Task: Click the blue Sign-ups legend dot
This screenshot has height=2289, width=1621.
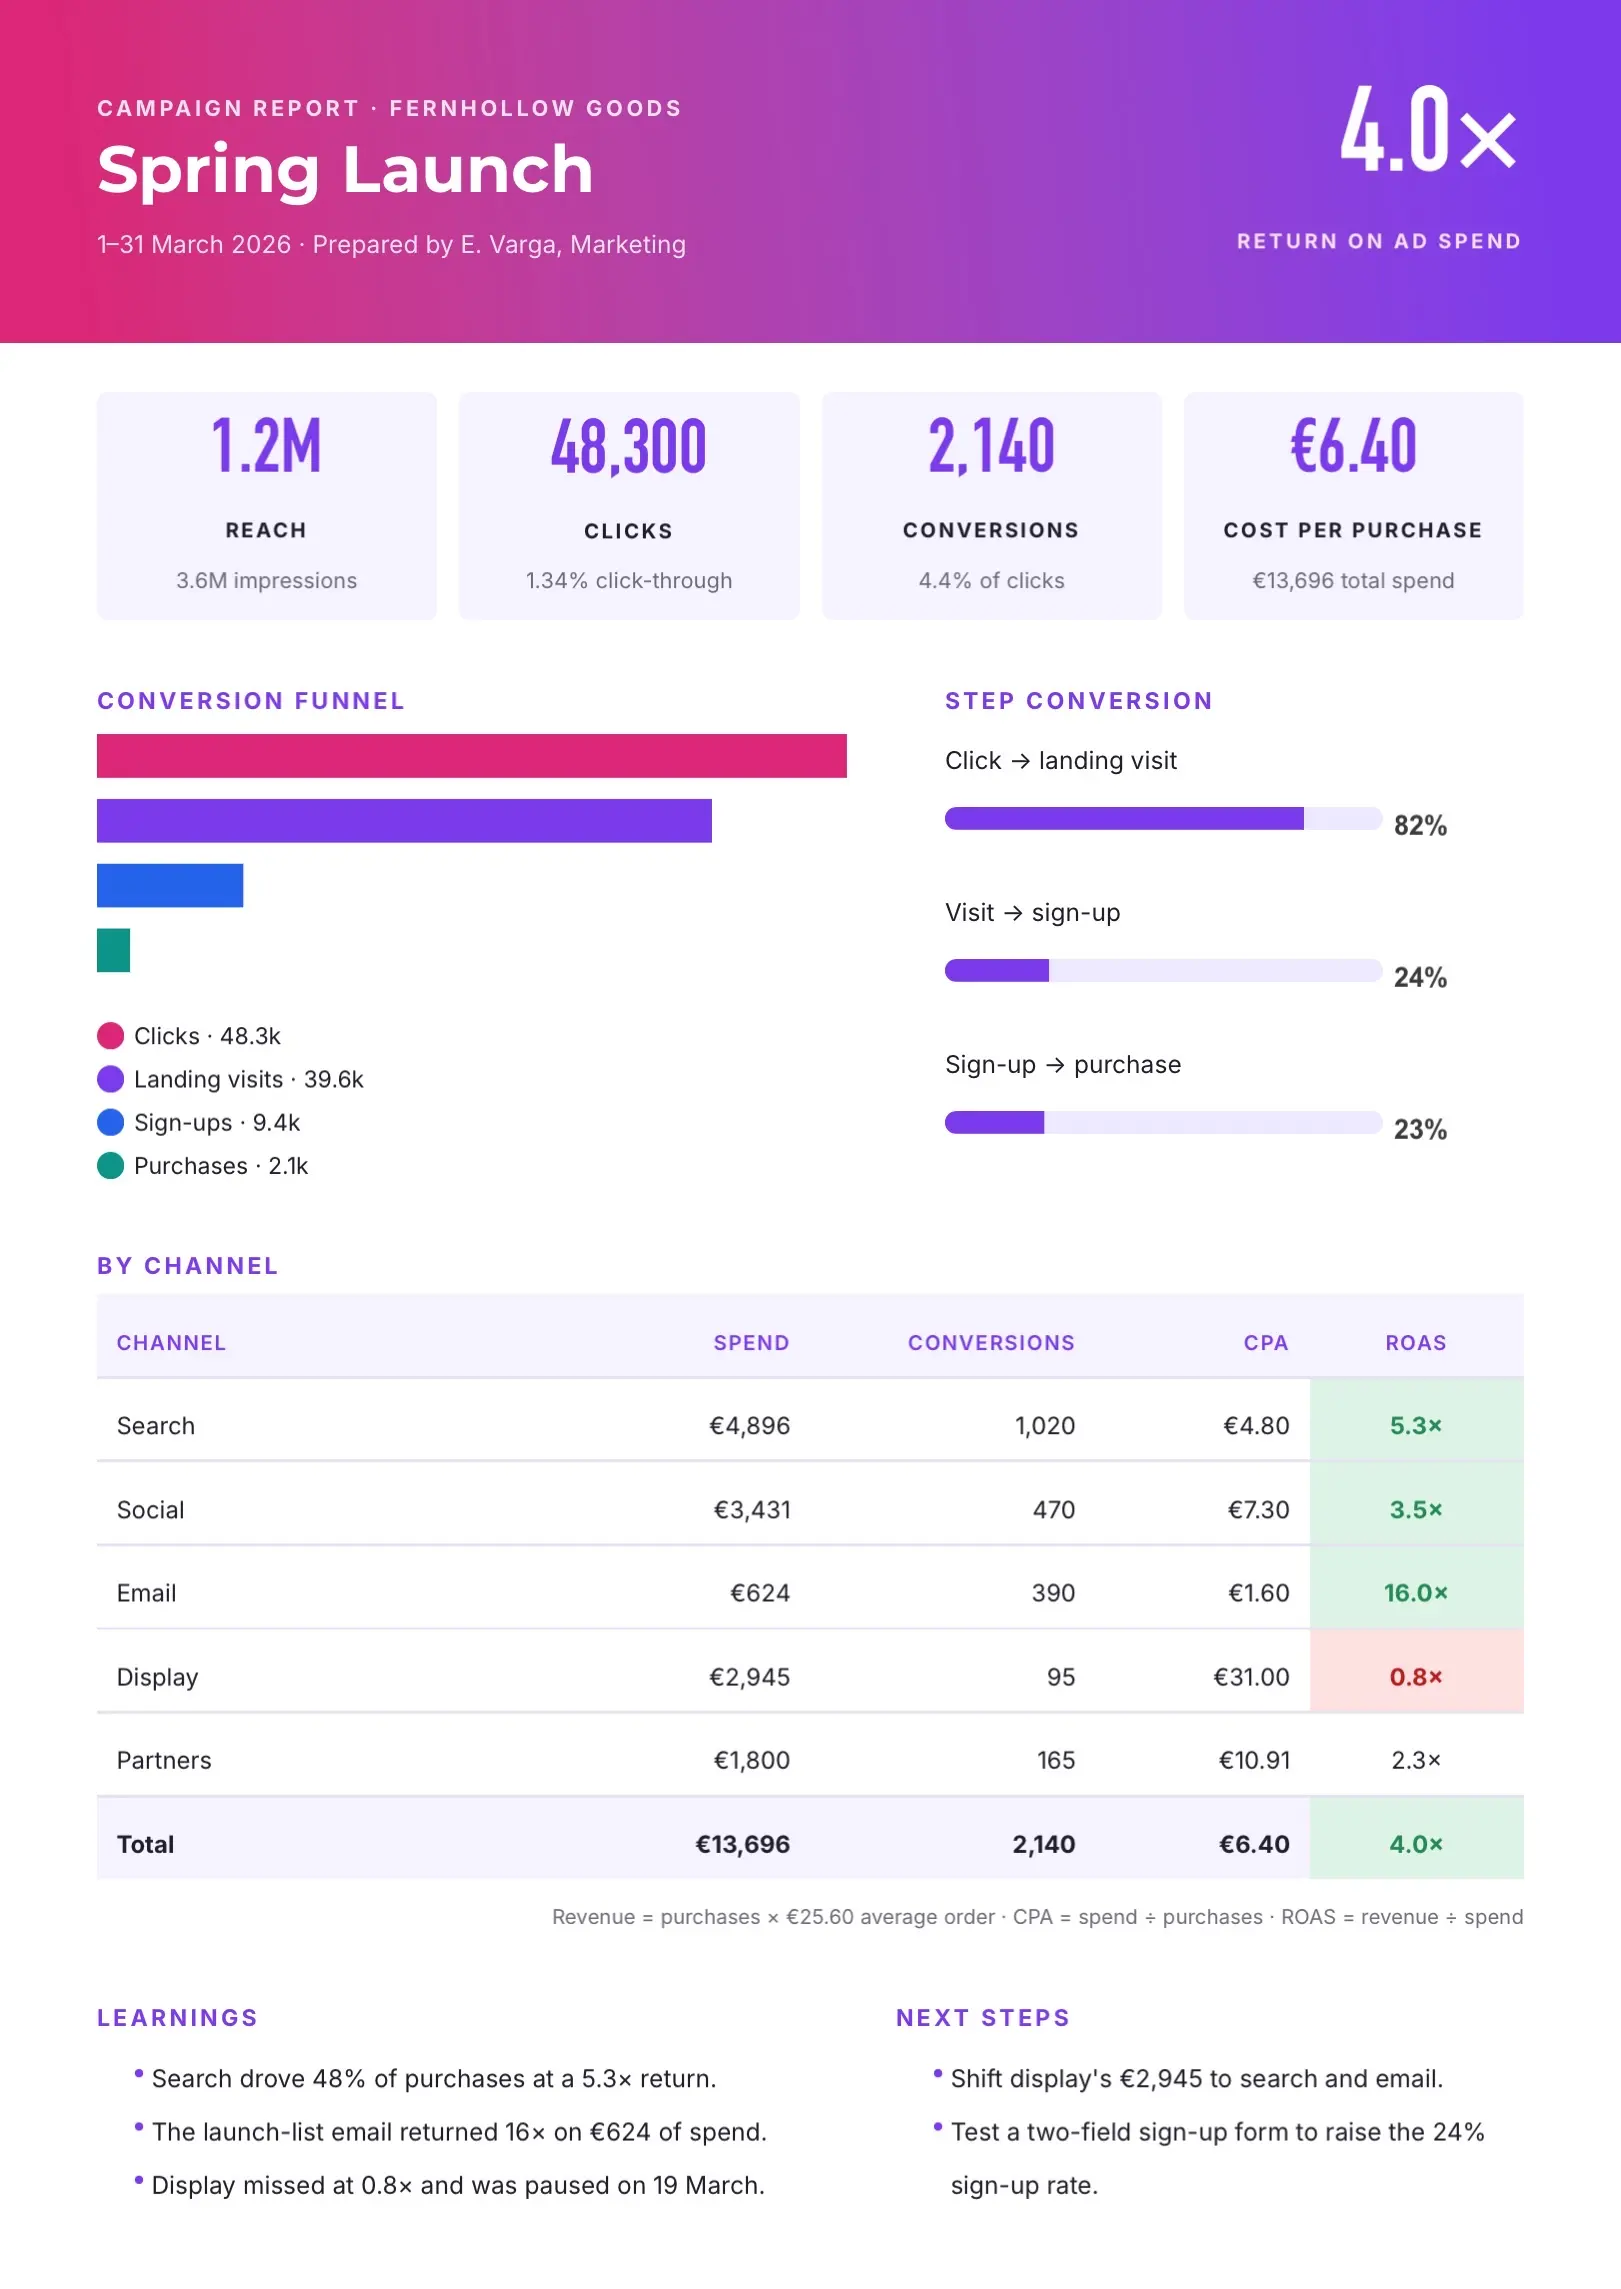Action: click(x=110, y=1122)
